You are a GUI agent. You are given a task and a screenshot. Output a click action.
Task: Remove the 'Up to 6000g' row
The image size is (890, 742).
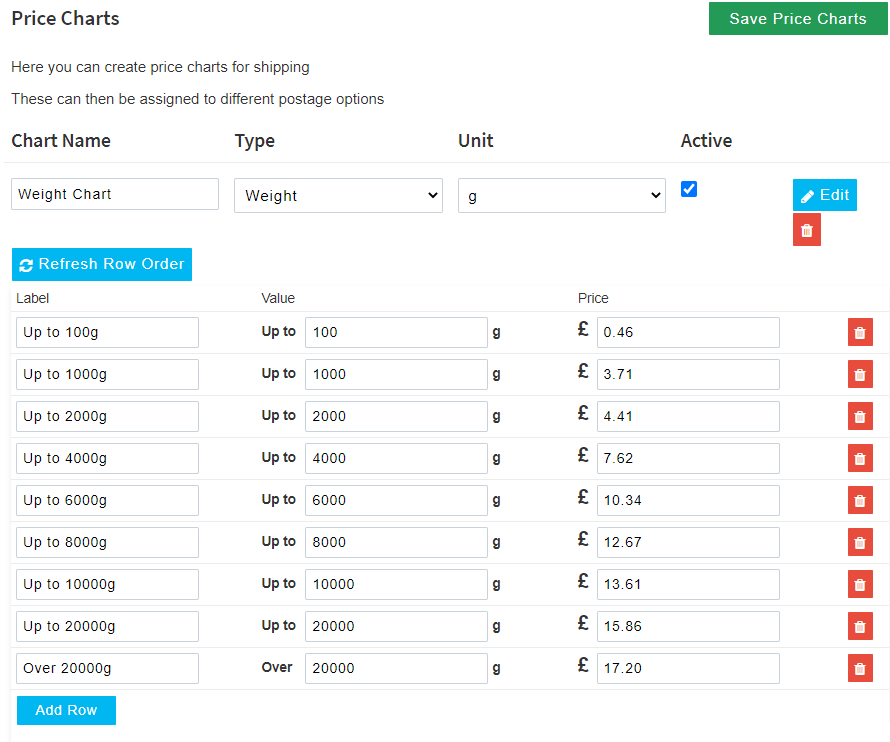(x=860, y=500)
